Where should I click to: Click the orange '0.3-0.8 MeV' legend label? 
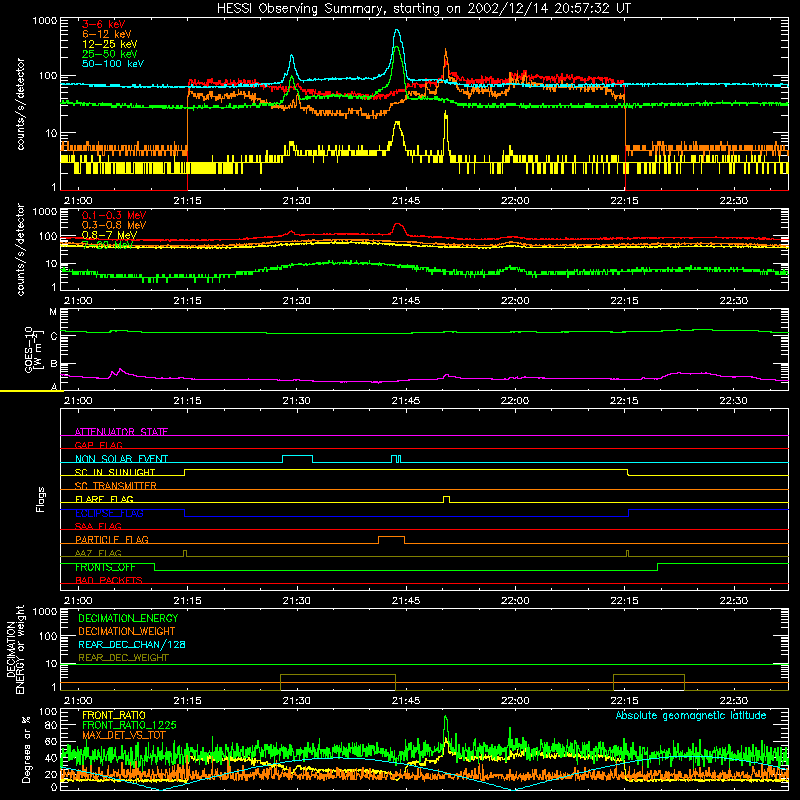(x=114, y=225)
